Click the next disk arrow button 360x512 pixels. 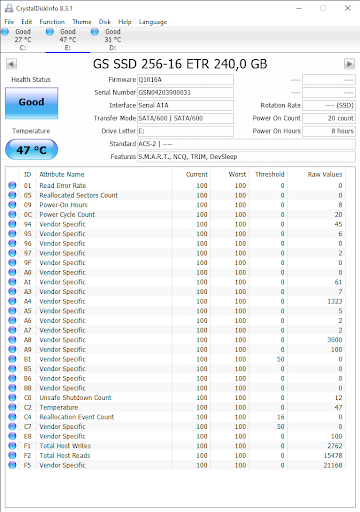point(349,64)
